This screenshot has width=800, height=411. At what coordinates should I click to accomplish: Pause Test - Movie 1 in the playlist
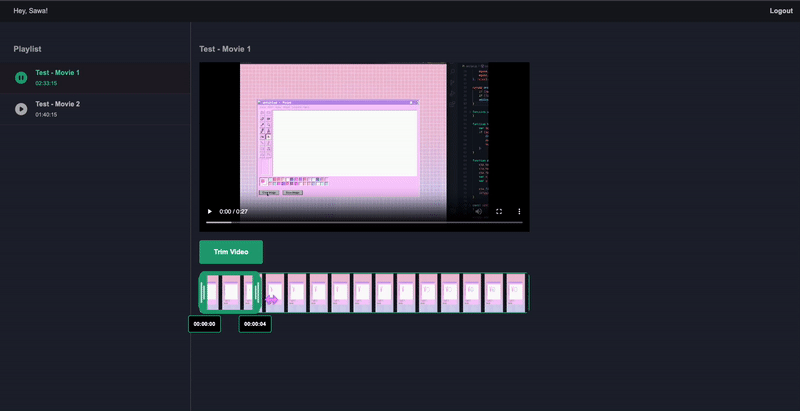(x=21, y=78)
